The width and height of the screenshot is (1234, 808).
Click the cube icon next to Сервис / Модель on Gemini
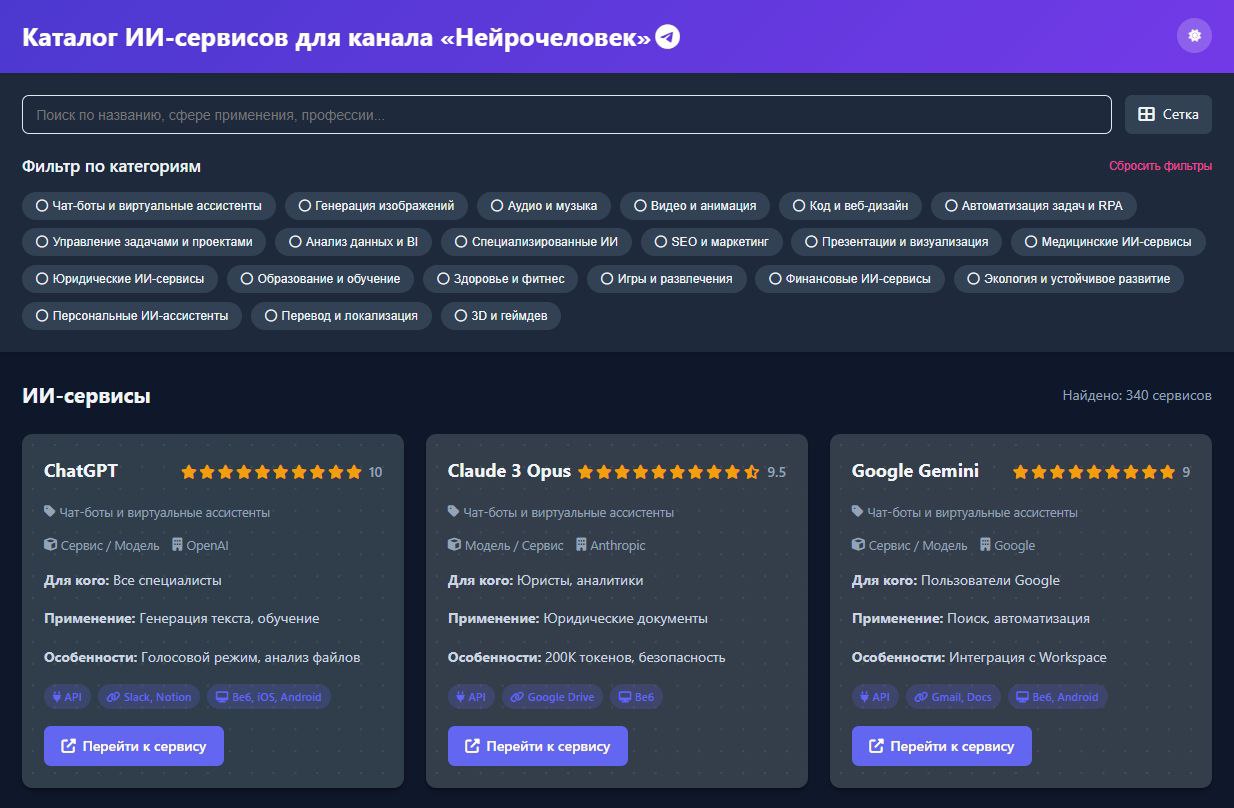(x=858, y=545)
